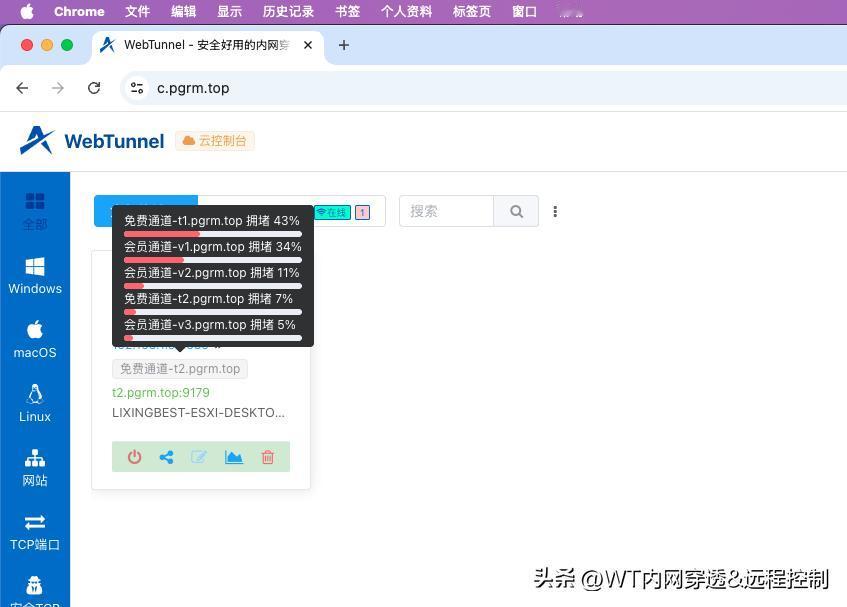Open the traffic chart icon
The image size is (847, 607).
[x=233, y=457]
